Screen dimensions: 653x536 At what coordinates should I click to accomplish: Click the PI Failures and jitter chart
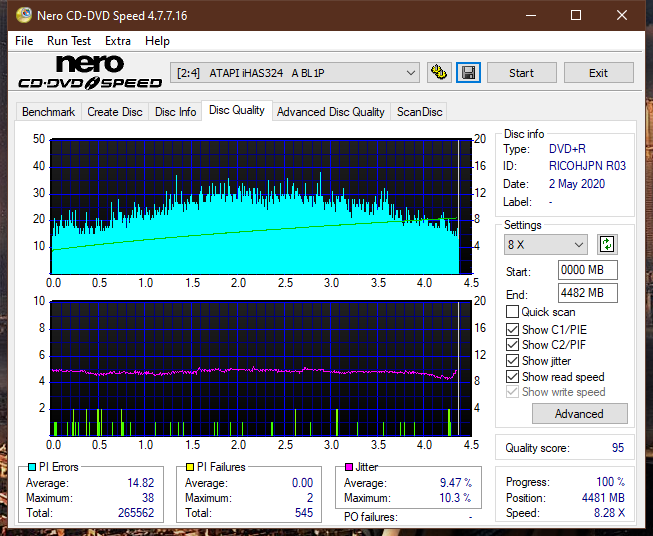click(x=261, y=368)
